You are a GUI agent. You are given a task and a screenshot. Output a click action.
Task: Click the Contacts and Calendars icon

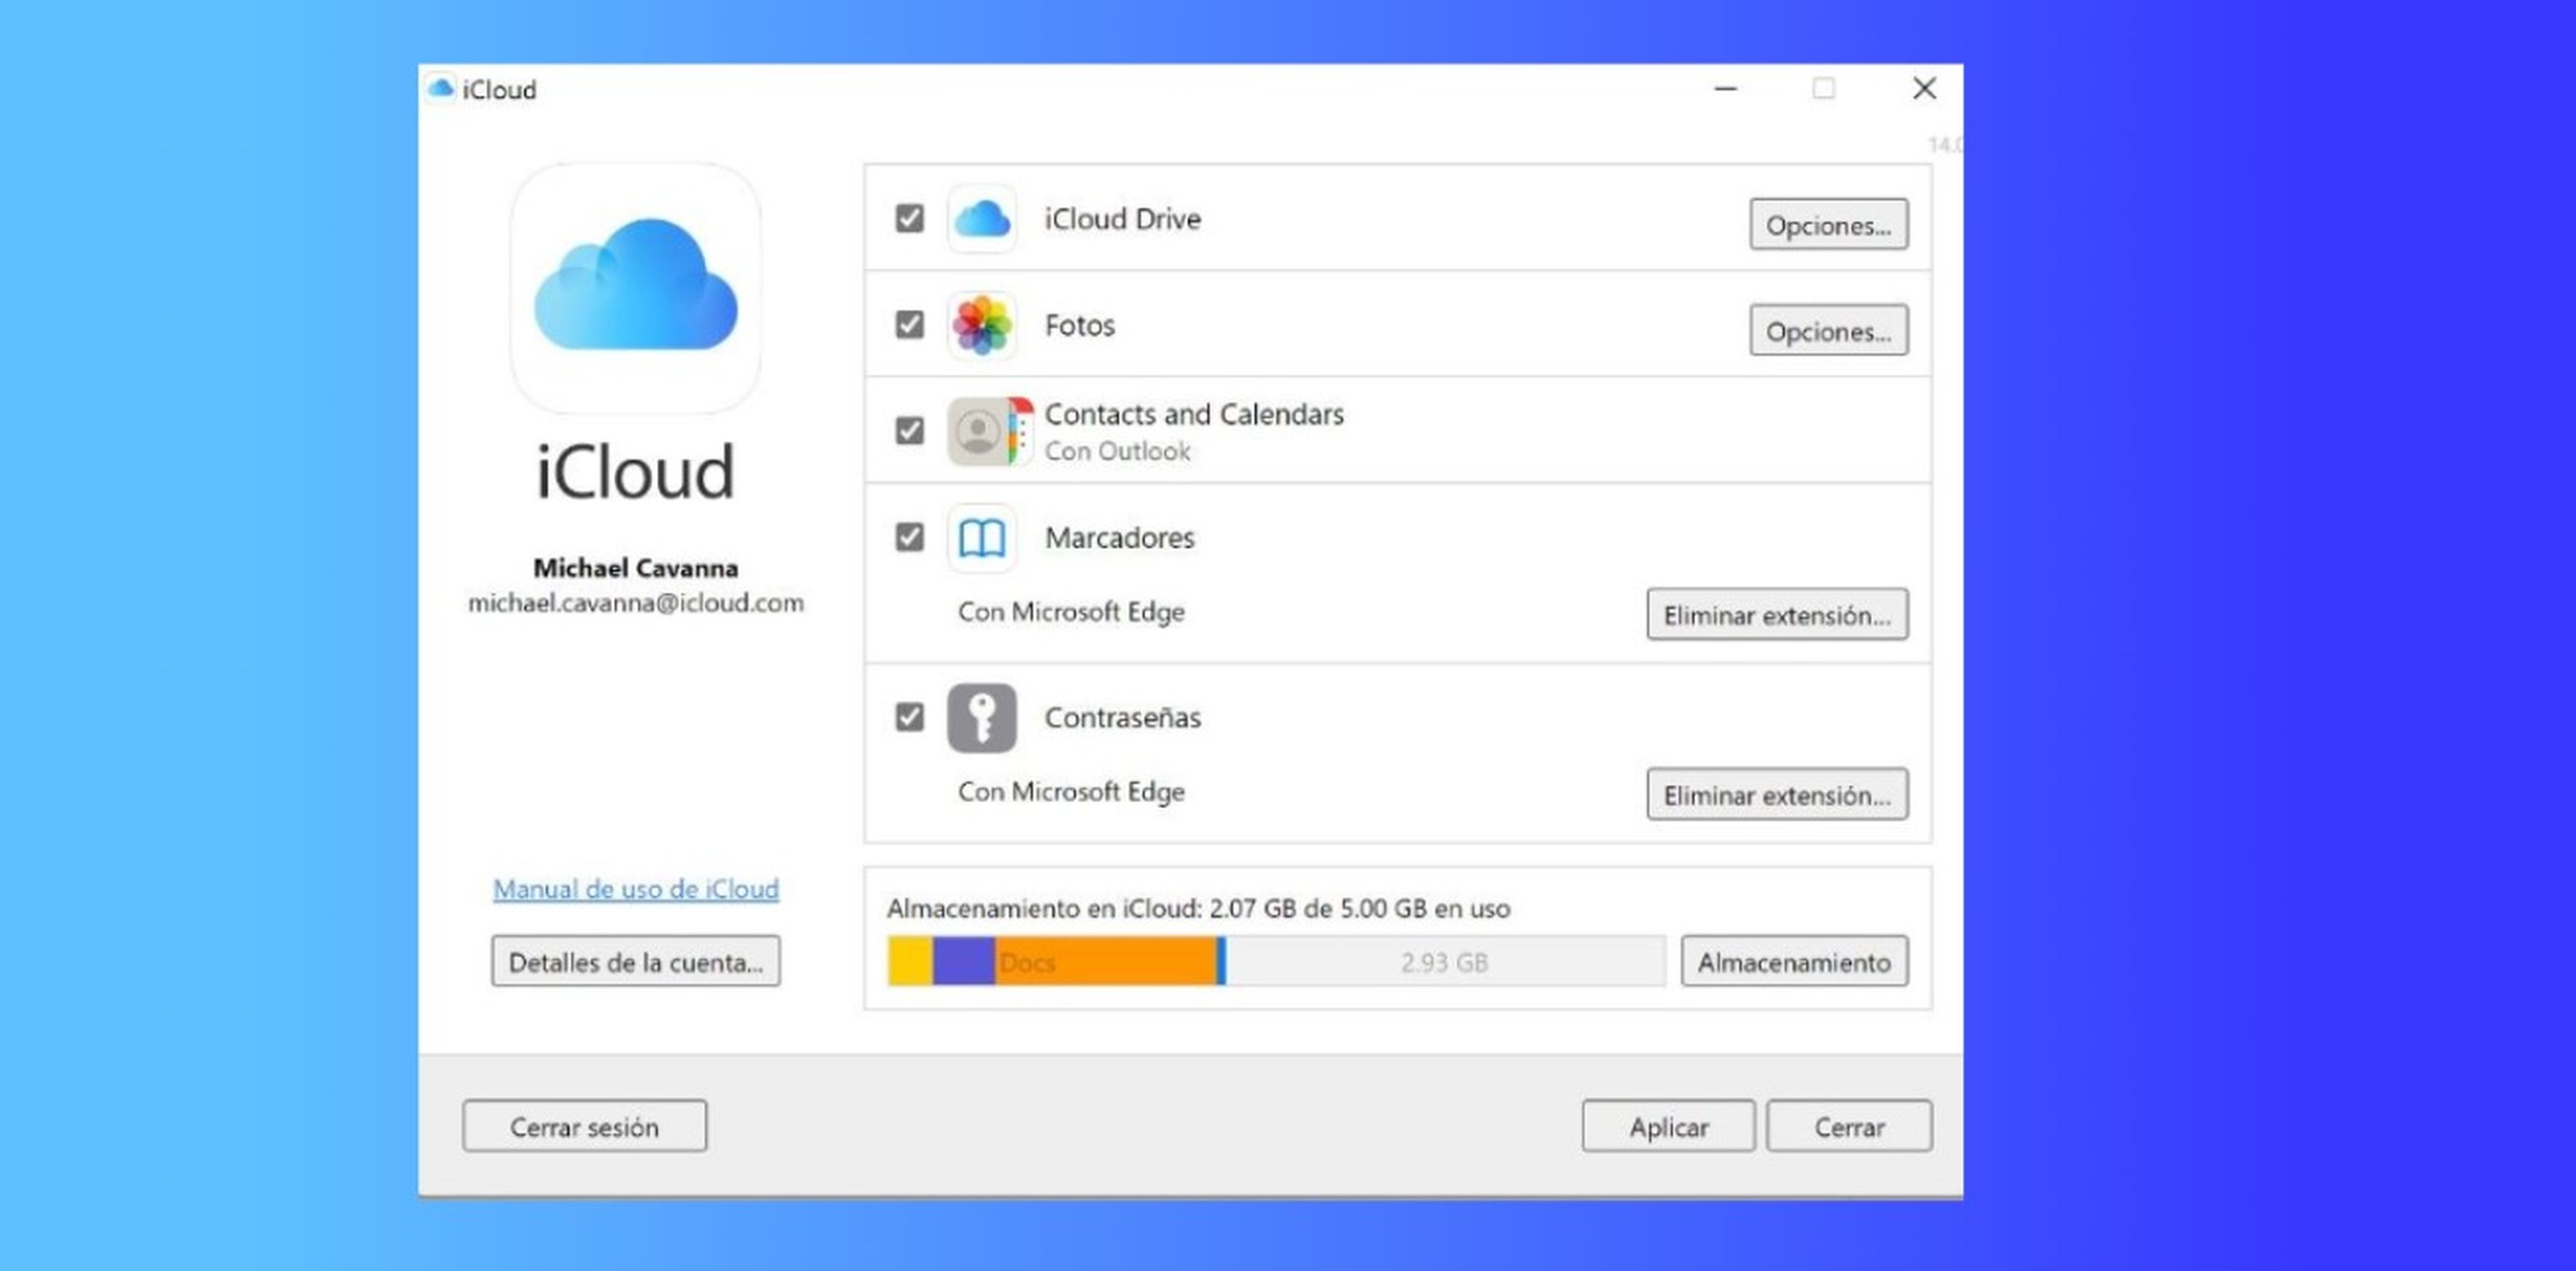click(x=989, y=431)
